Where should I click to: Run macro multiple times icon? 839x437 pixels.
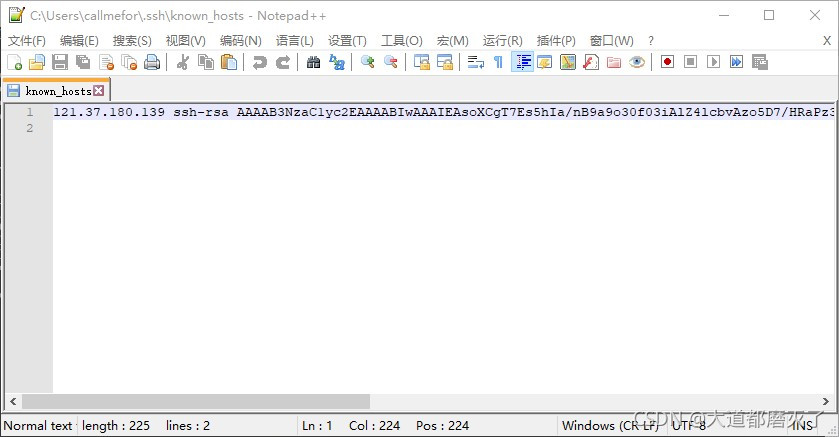(x=737, y=62)
